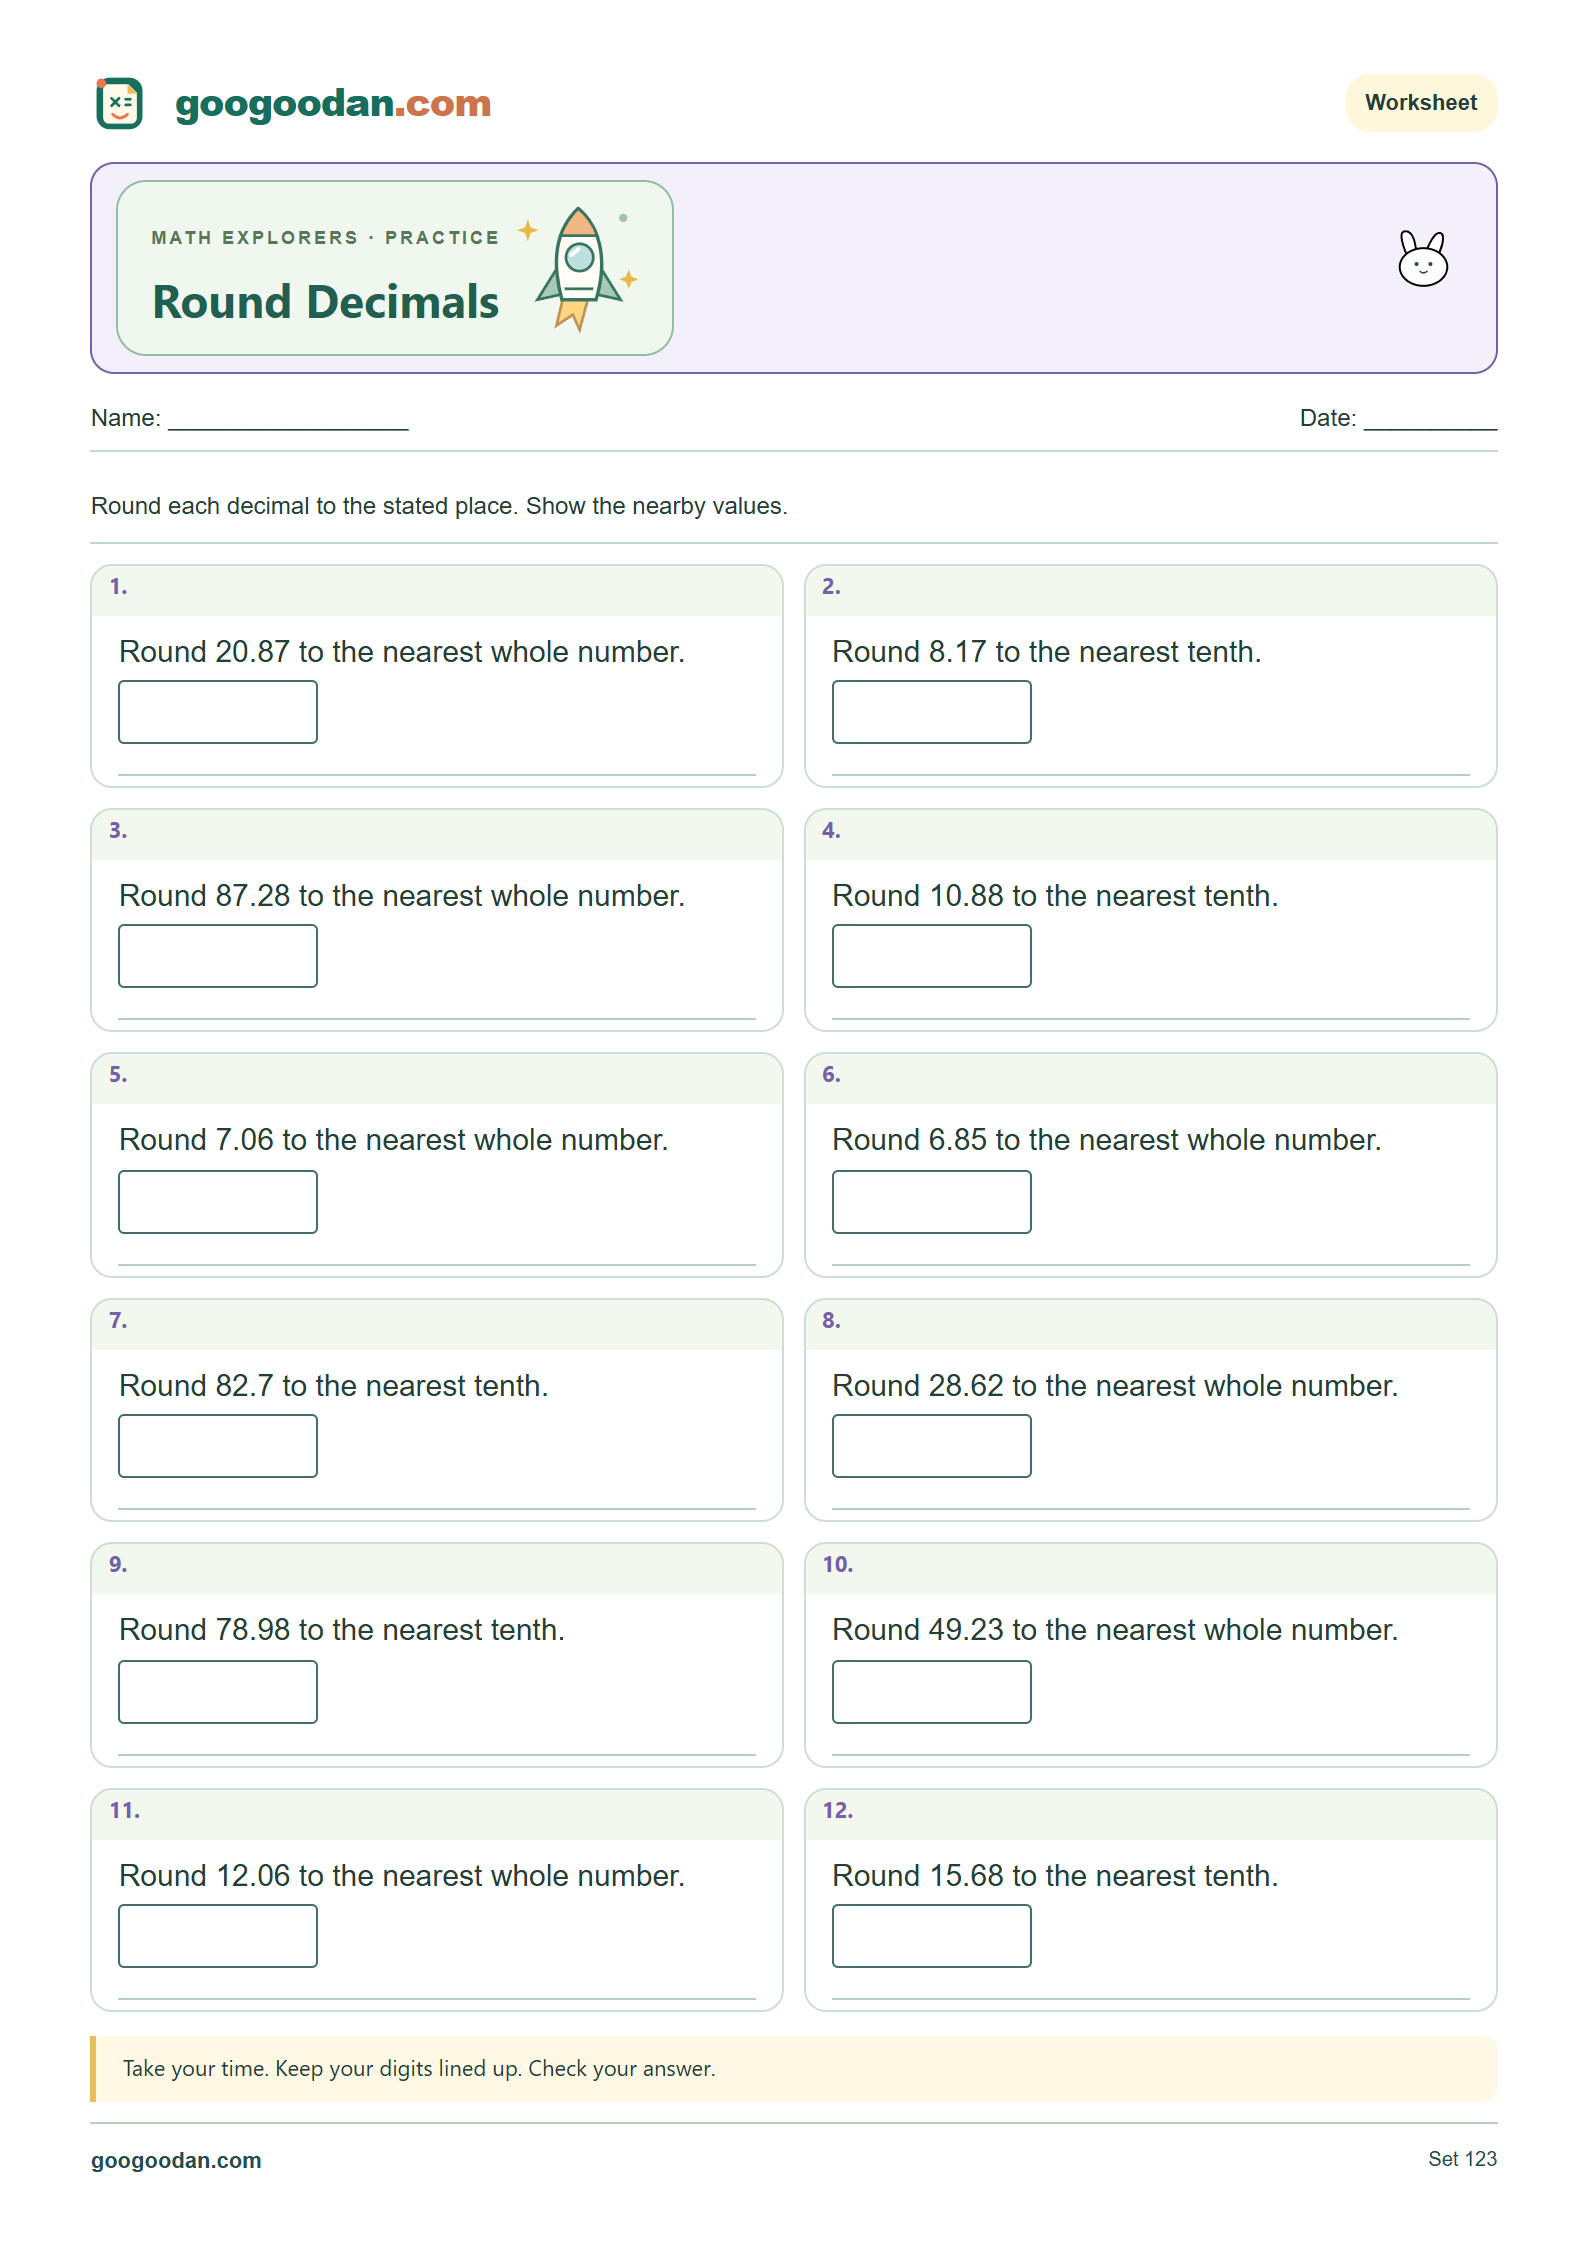Image resolution: width=1588 pixels, height=2246 pixels.
Task: Click answer box for rounding 12.06
Action: coord(218,1936)
